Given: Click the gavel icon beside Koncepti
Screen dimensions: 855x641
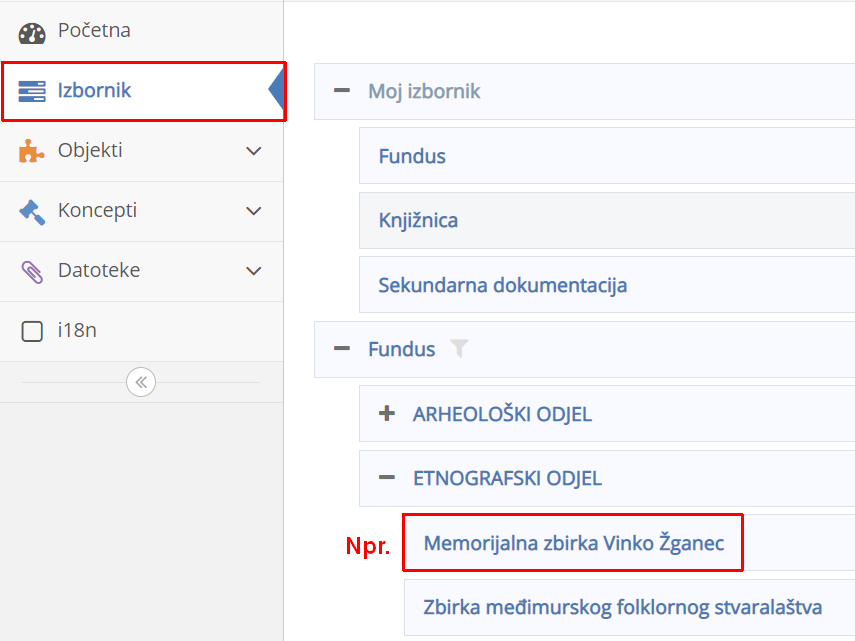Looking at the screenshot, I should 32,210.
